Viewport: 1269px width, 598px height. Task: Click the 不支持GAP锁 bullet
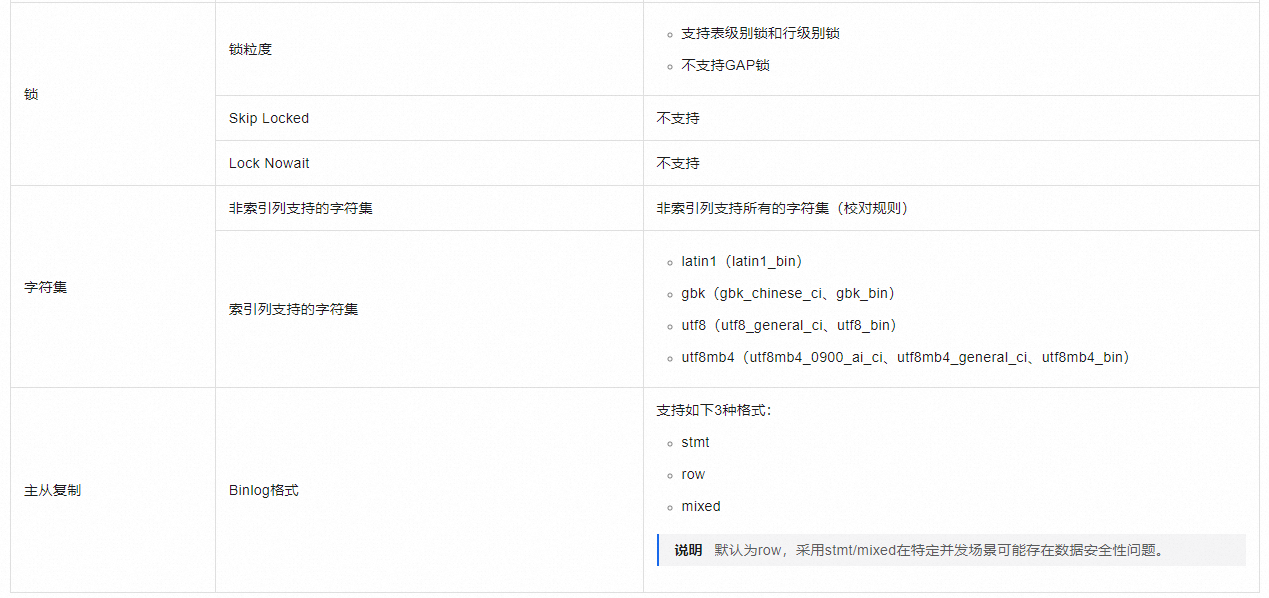click(x=725, y=65)
